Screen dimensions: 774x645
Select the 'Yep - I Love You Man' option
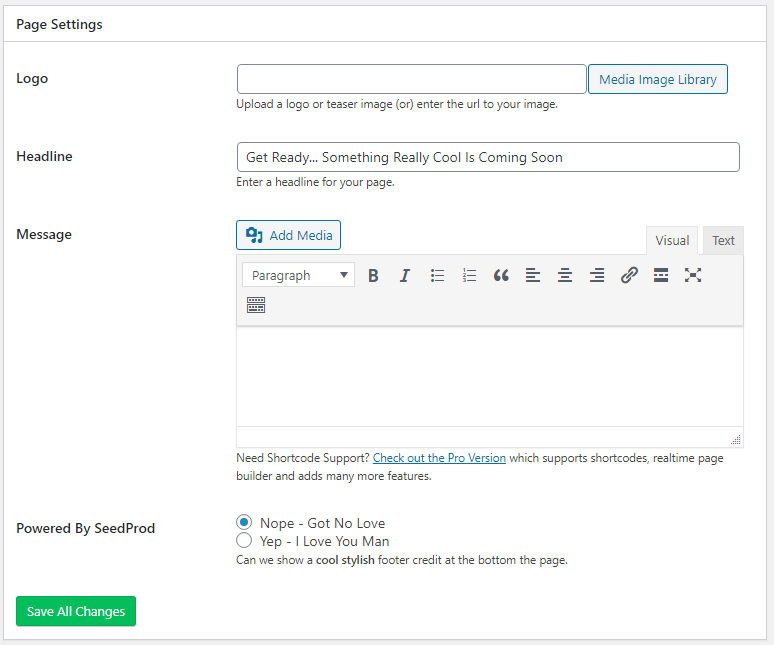pos(244,541)
